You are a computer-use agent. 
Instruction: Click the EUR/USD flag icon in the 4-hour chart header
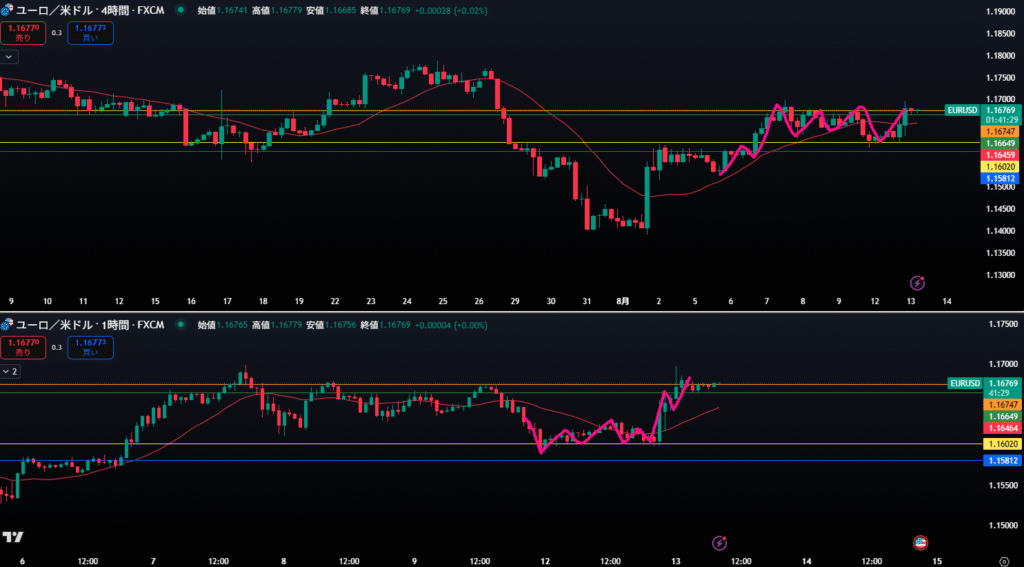[x=7, y=11]
